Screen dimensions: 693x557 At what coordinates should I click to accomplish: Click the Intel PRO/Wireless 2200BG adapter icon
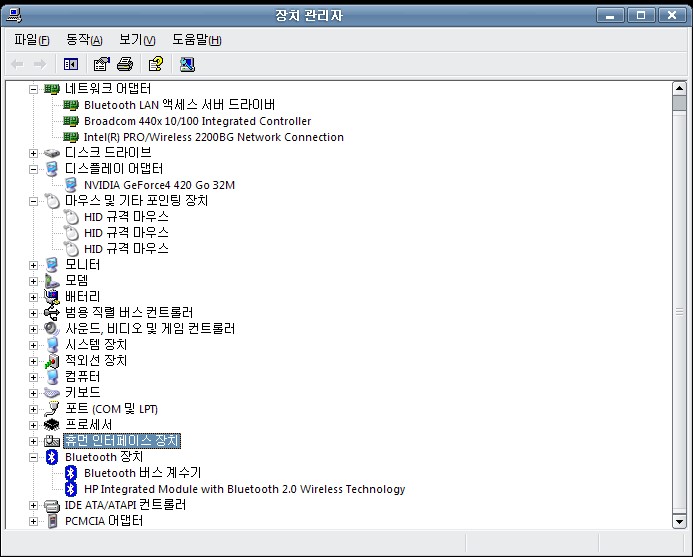pyautogui.click(x=71, y=137)
